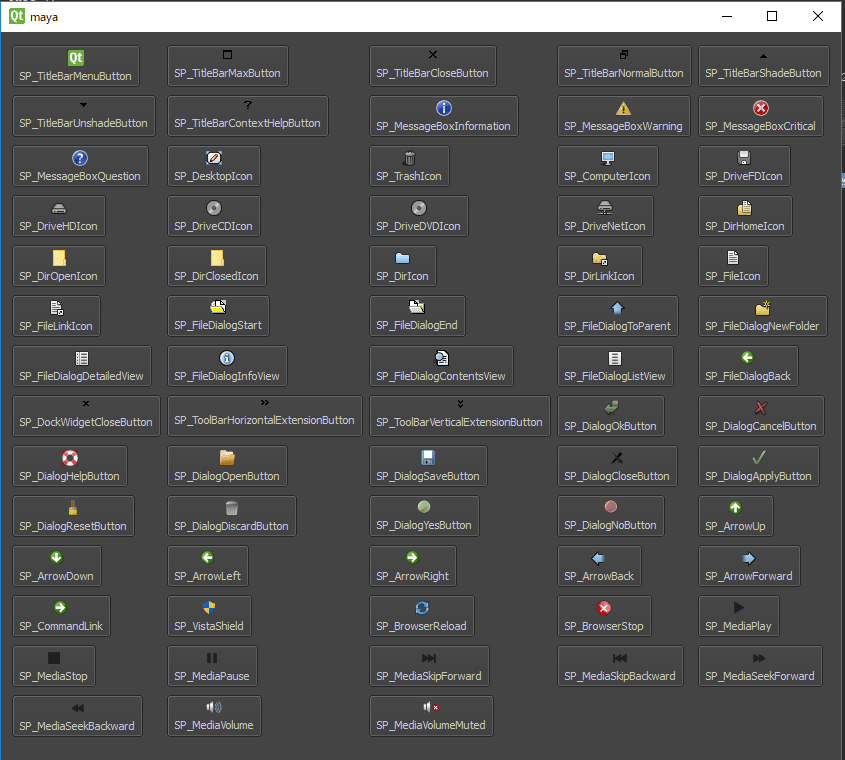Click the SP_DialogSaveButton floppy button

coord(427,466)
